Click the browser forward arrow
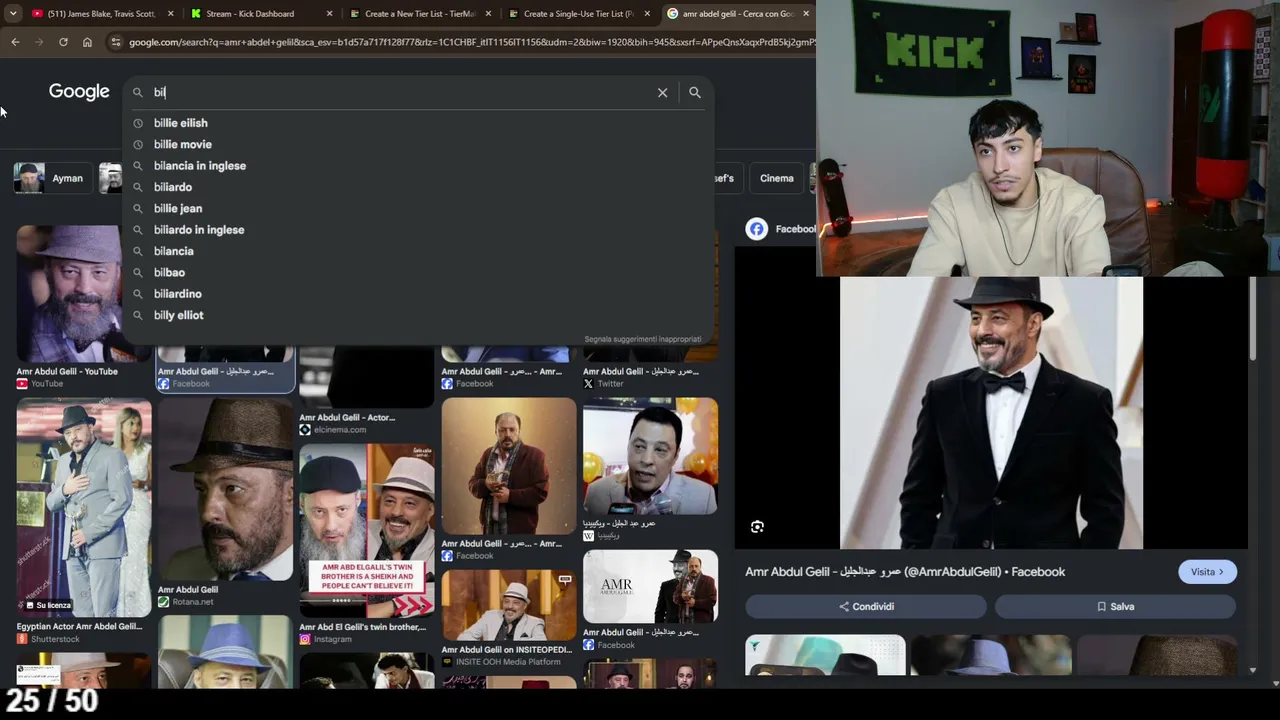Screen dimensions: 1280x720 coord(39,42)
